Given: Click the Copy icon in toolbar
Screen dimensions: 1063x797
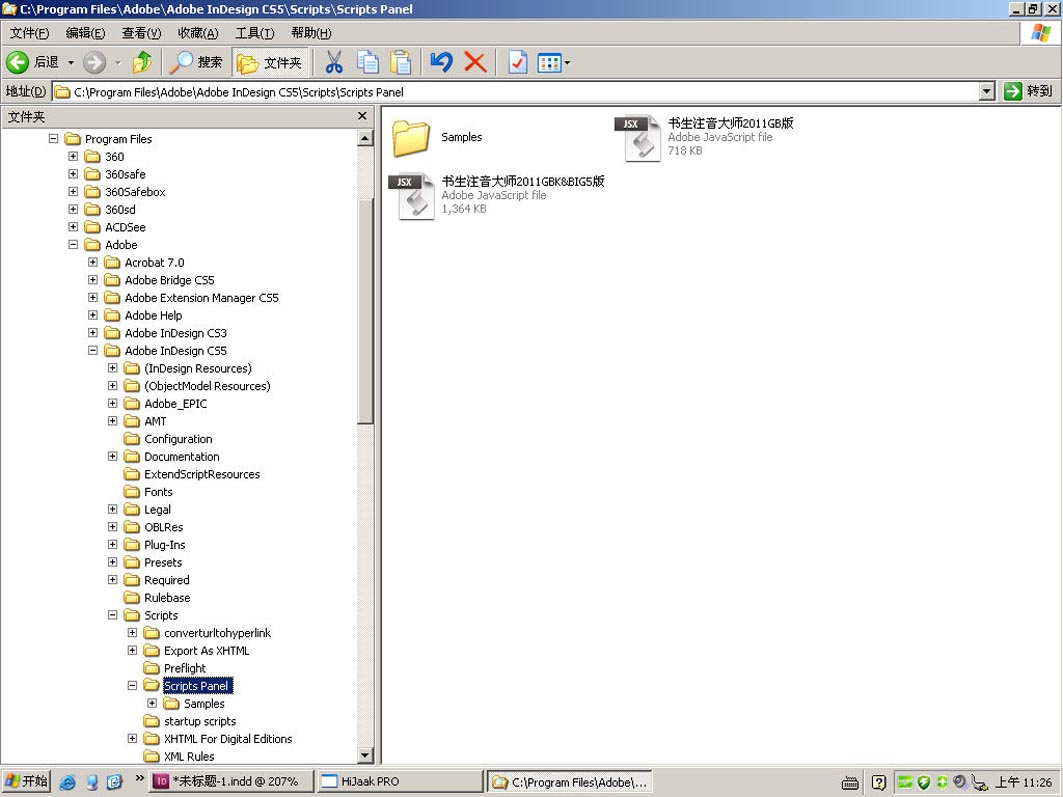Looking at the screenshot, I should tap(367, 62).
